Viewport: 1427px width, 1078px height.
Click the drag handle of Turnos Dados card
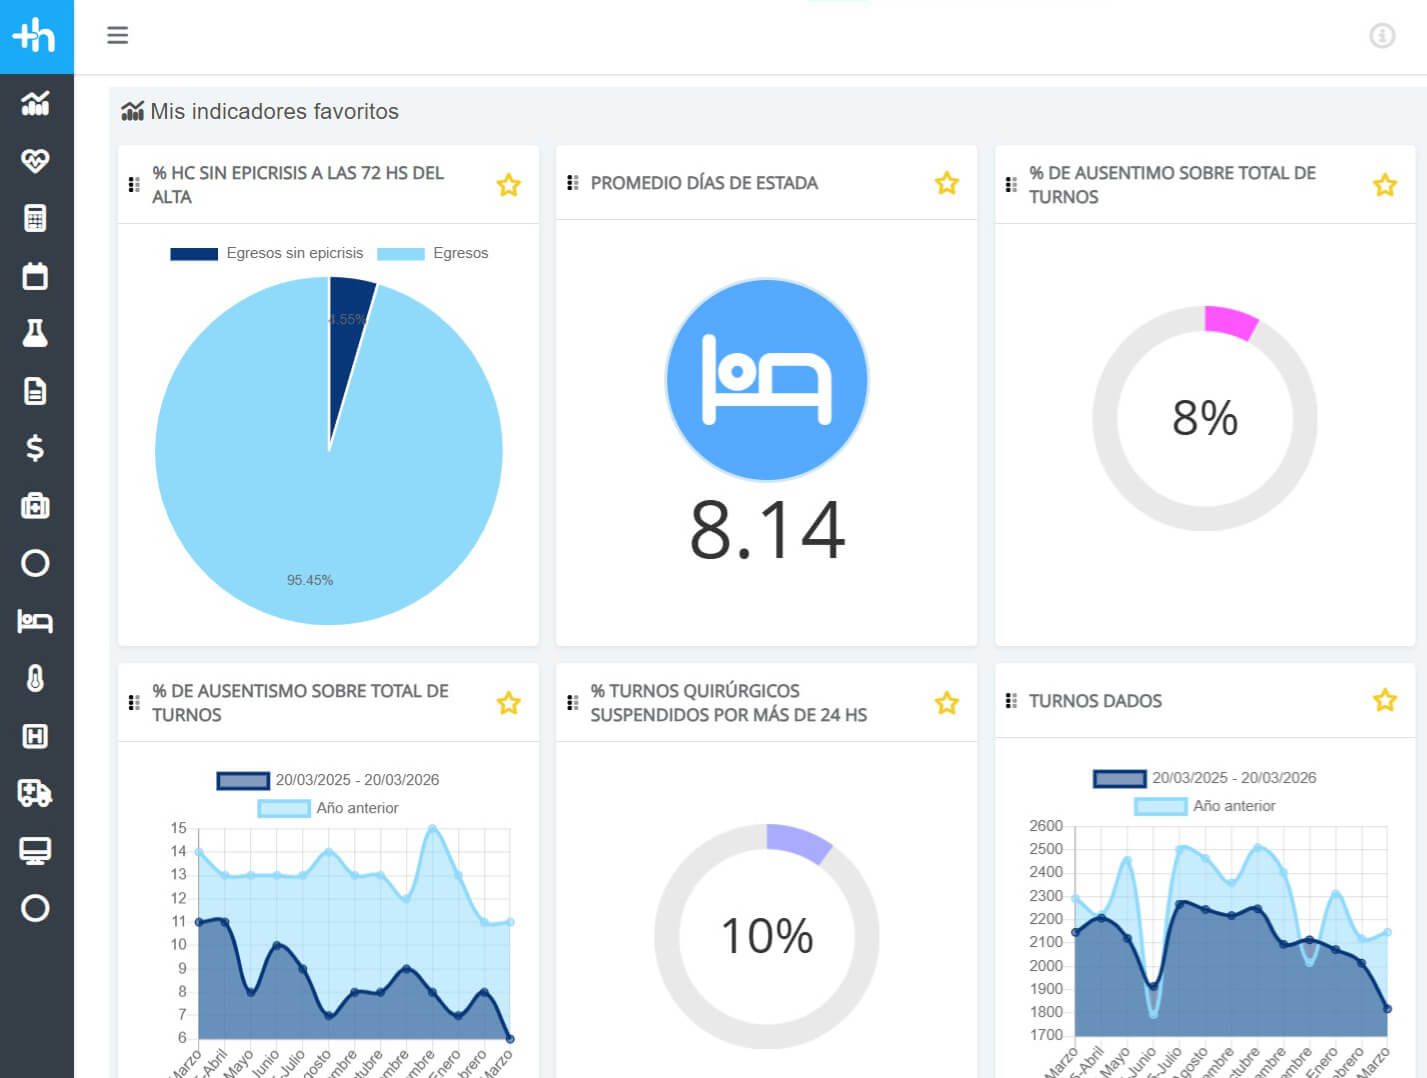pyautogui.click(x=1011, y=700)
